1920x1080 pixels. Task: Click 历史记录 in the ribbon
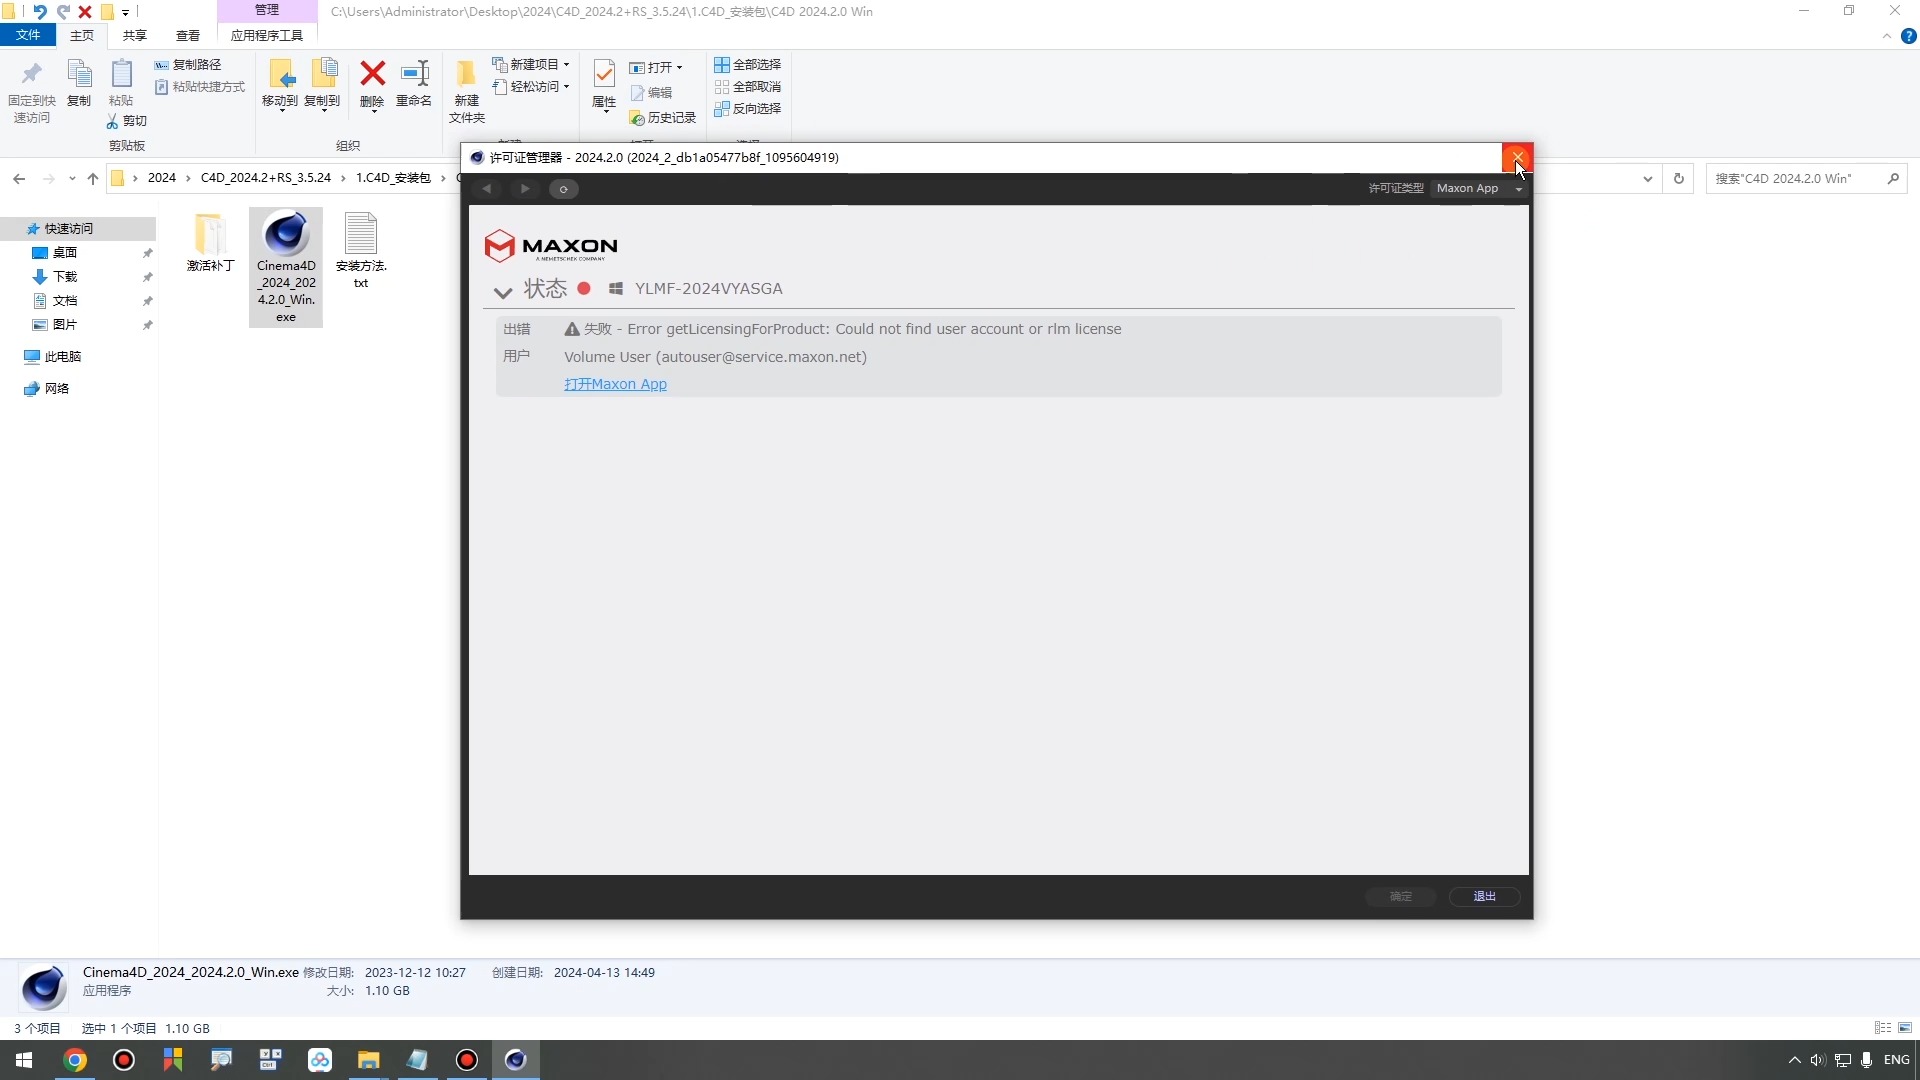pos(662,118)
